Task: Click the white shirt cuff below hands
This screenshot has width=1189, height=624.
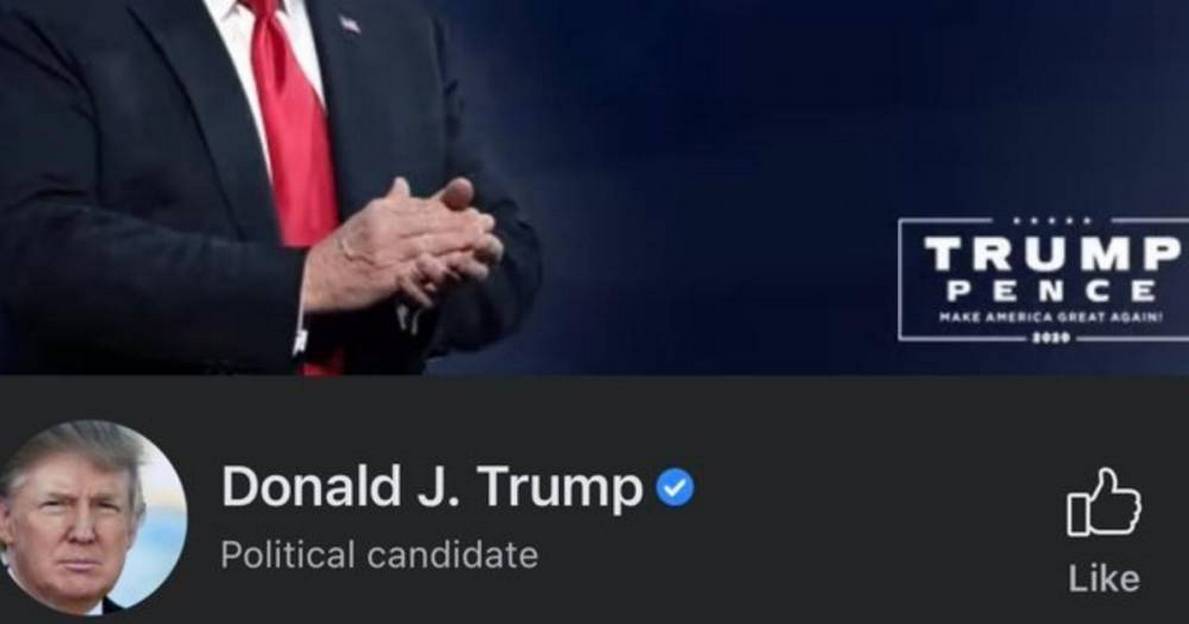Action: click(300, 339)
